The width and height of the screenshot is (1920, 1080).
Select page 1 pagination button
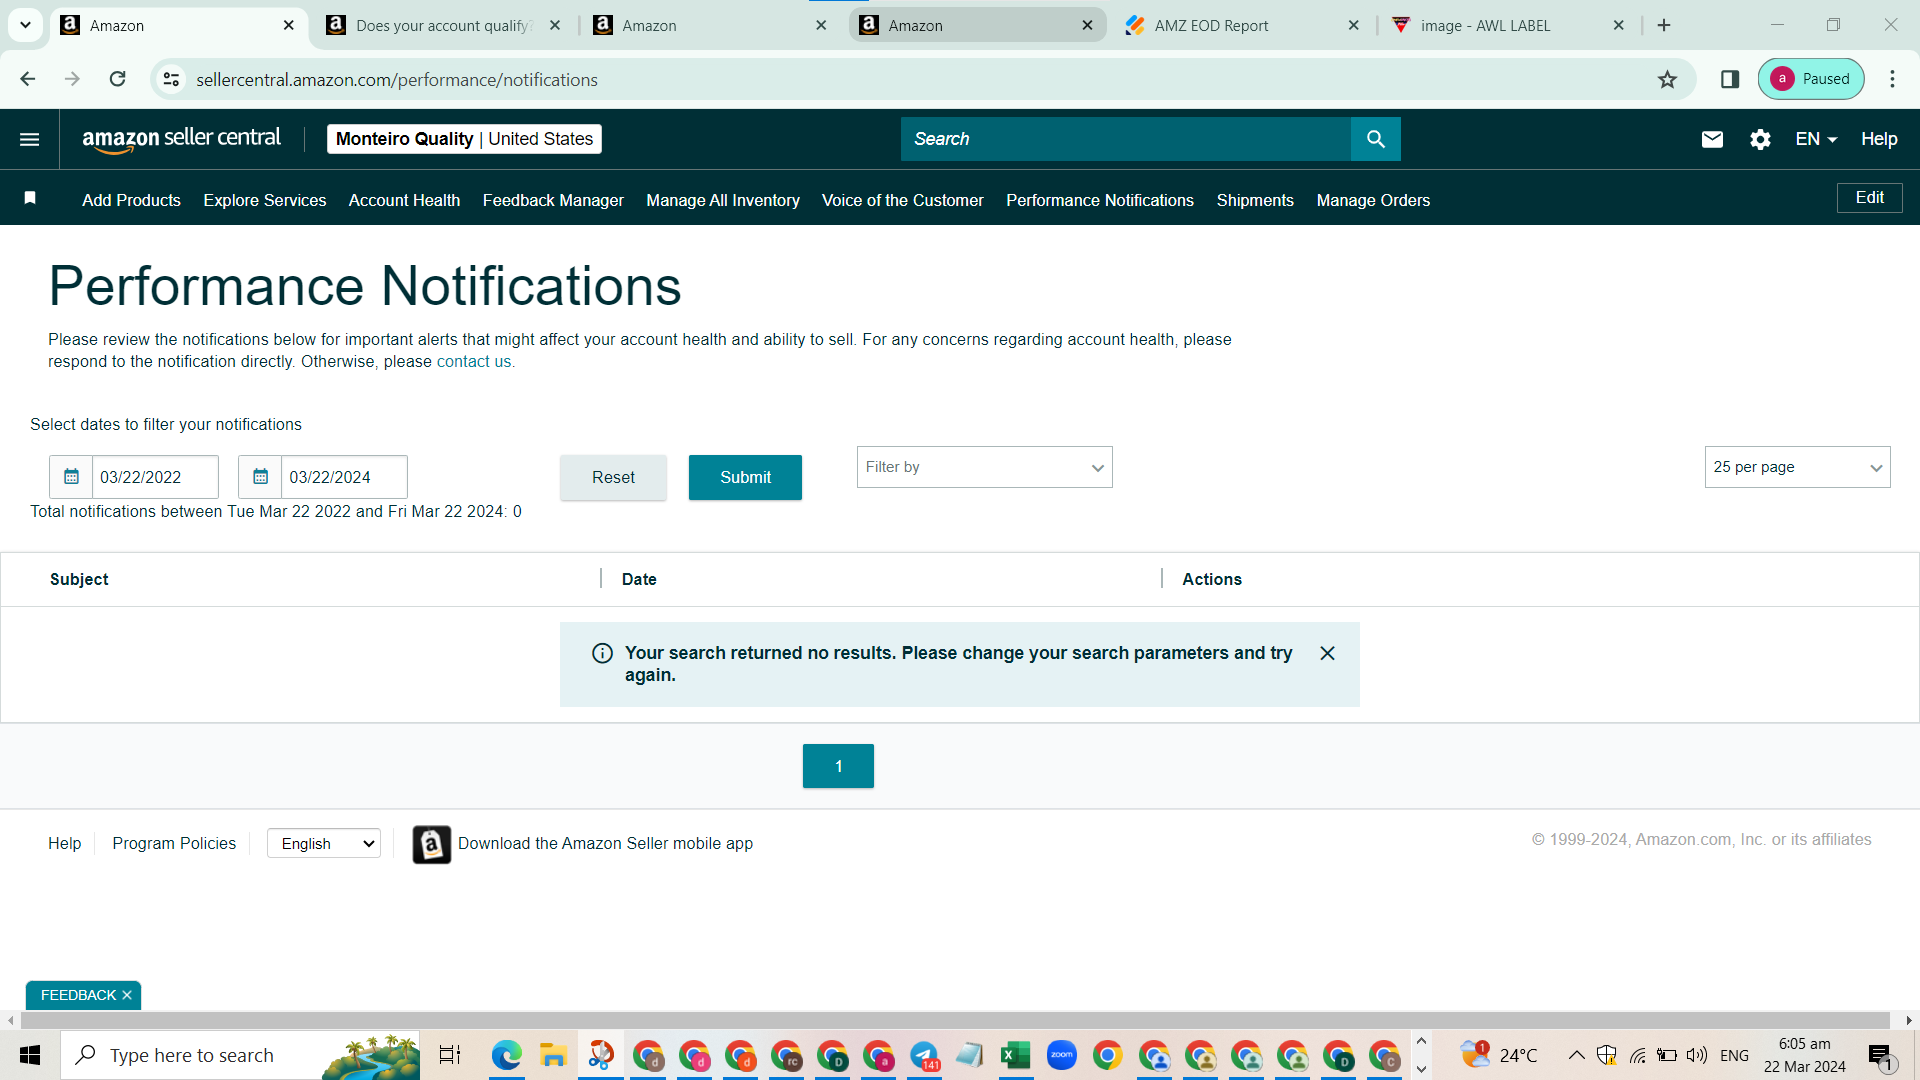pos(838,766)
